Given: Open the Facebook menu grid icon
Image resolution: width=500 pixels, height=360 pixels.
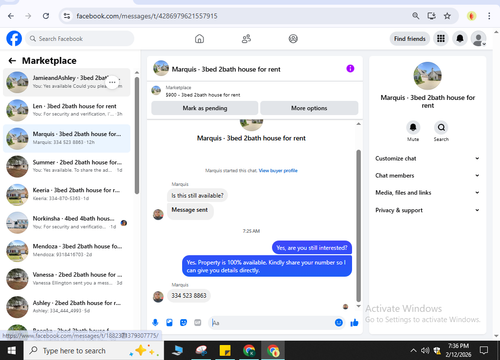Looking at the screenshot, I should click(x=441, y=39).
